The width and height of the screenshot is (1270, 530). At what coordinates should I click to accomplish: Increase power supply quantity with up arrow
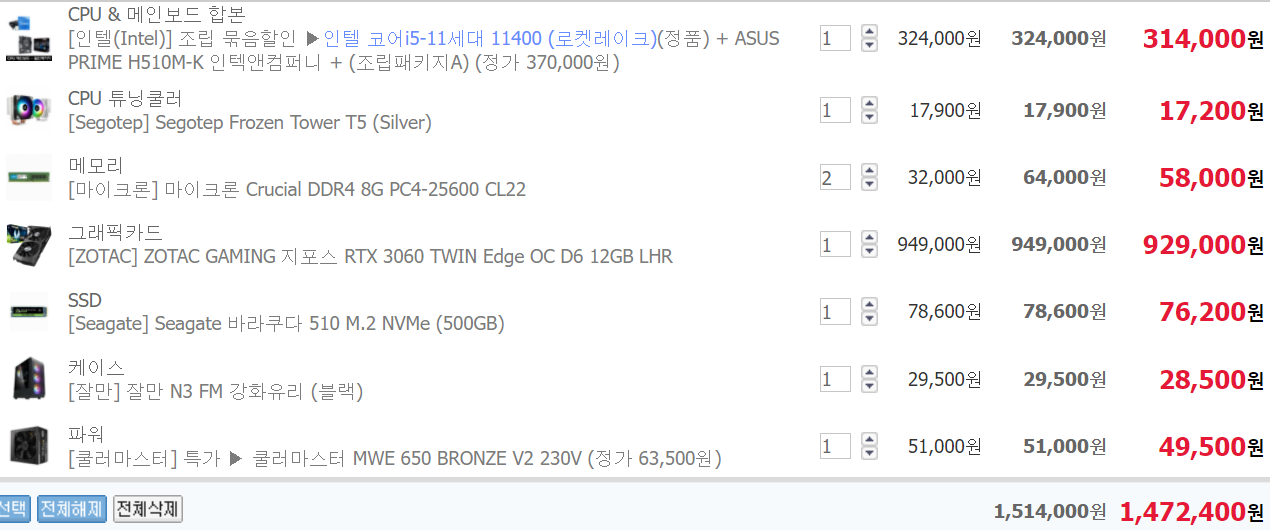tap(869, 440)
